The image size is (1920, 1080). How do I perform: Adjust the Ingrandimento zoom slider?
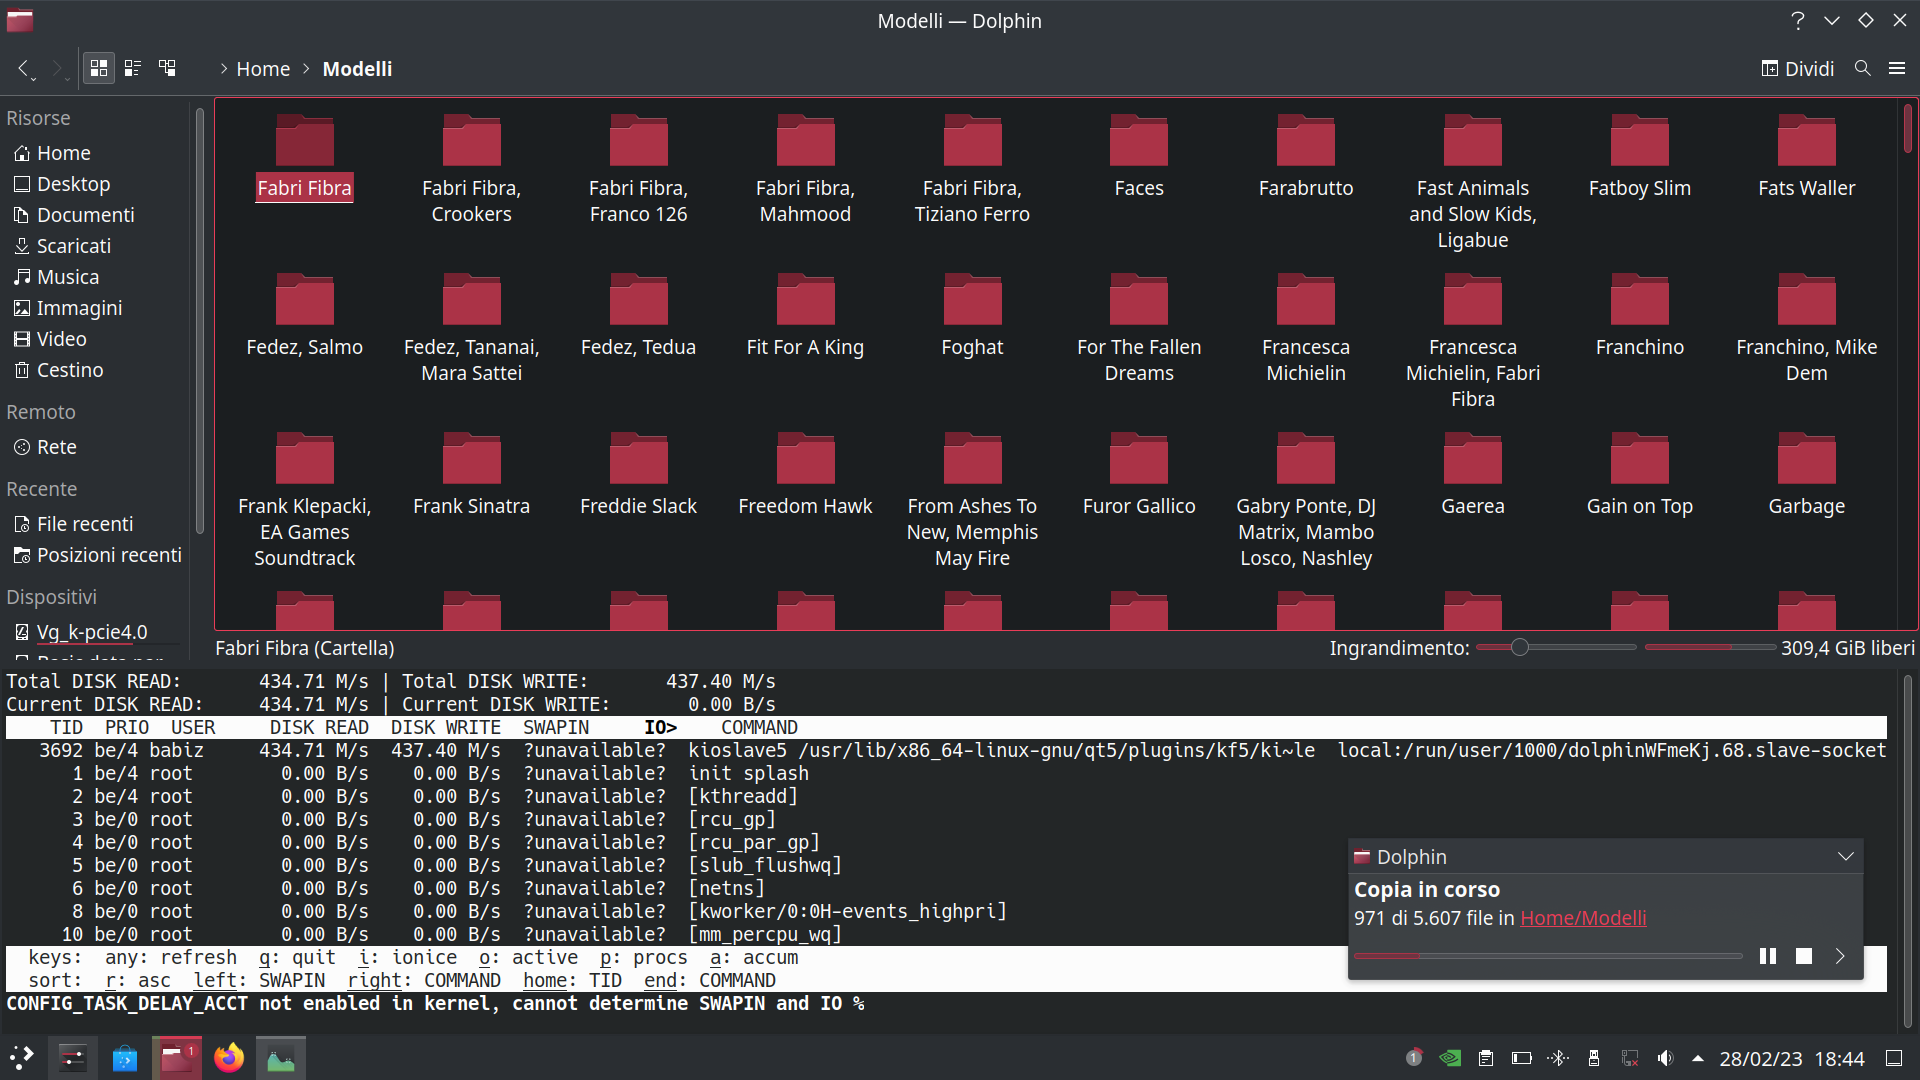pyautogui.click(x=1519, y=647)
